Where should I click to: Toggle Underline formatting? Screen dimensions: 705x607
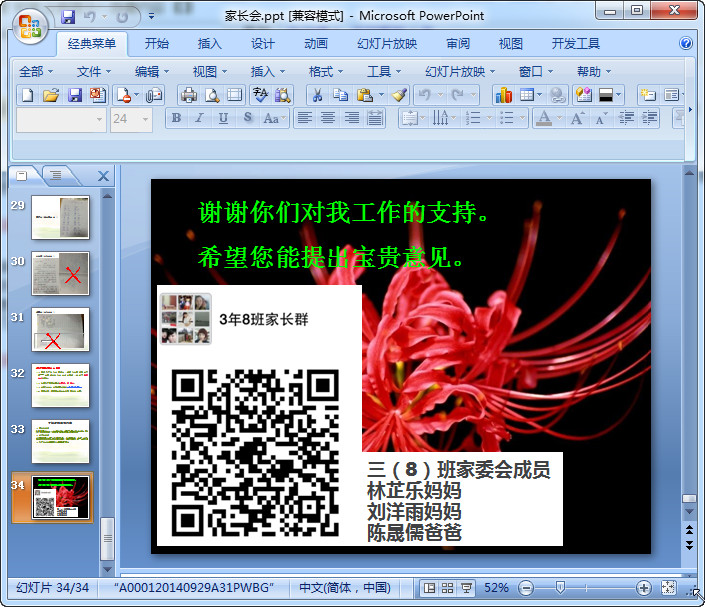pos(223,118)
